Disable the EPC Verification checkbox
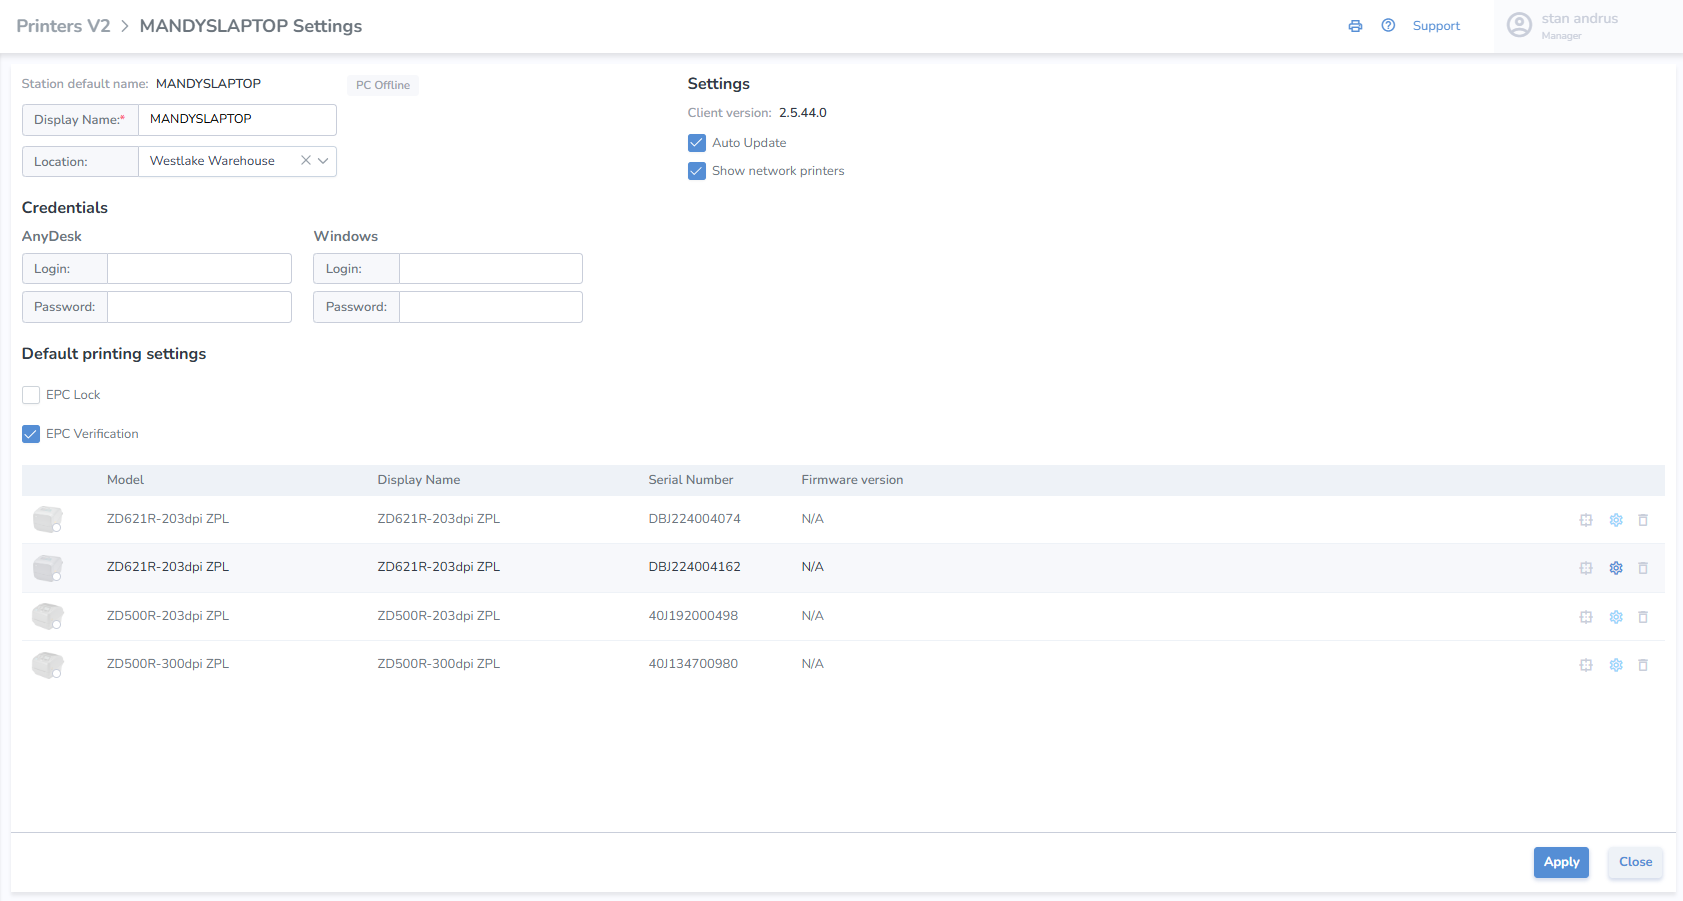 point(31,434)
